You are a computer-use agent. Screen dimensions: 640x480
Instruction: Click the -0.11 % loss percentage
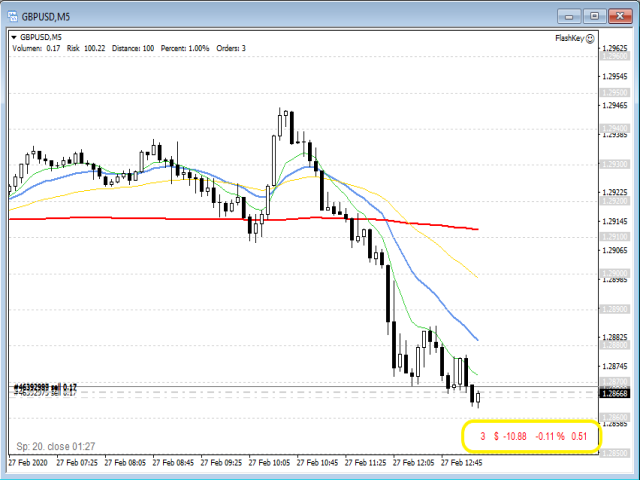pos(550,436)
